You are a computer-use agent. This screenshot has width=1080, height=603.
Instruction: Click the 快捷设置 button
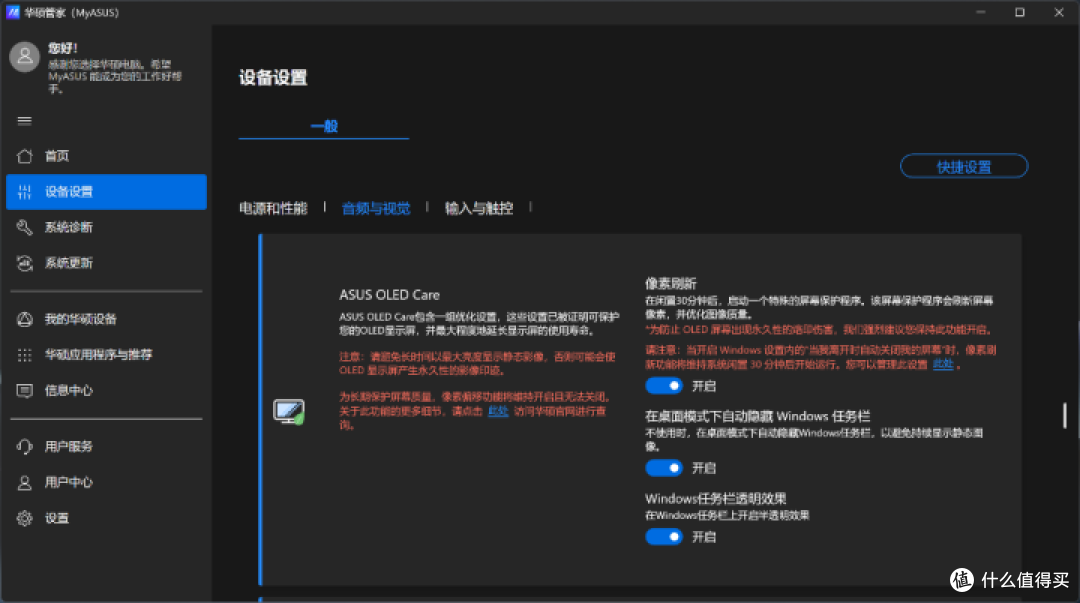964,166
